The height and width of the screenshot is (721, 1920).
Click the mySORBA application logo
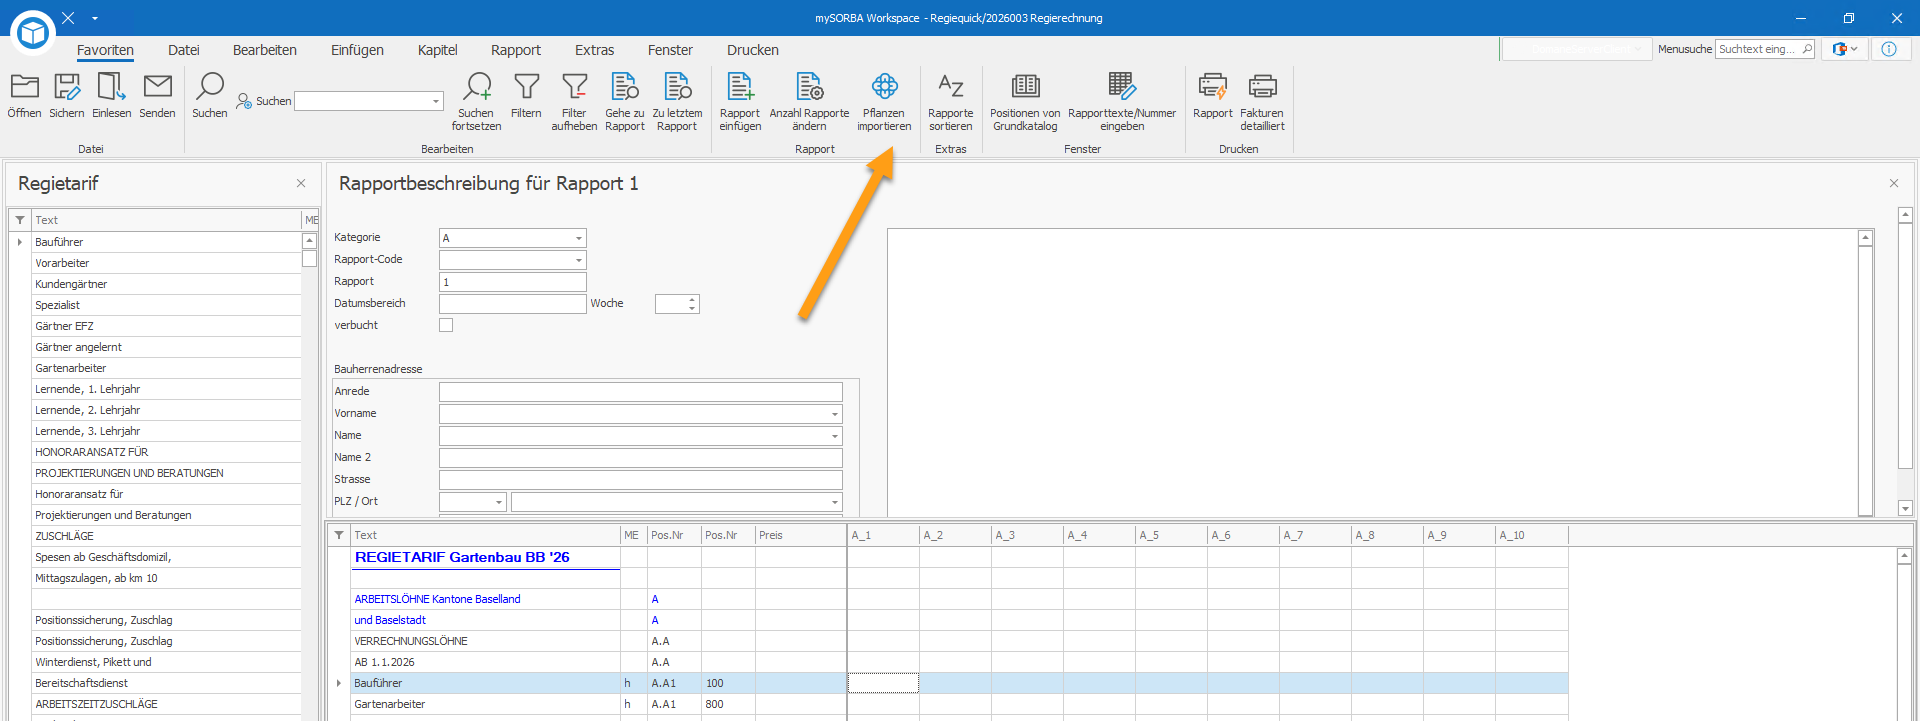pos(33,33)
